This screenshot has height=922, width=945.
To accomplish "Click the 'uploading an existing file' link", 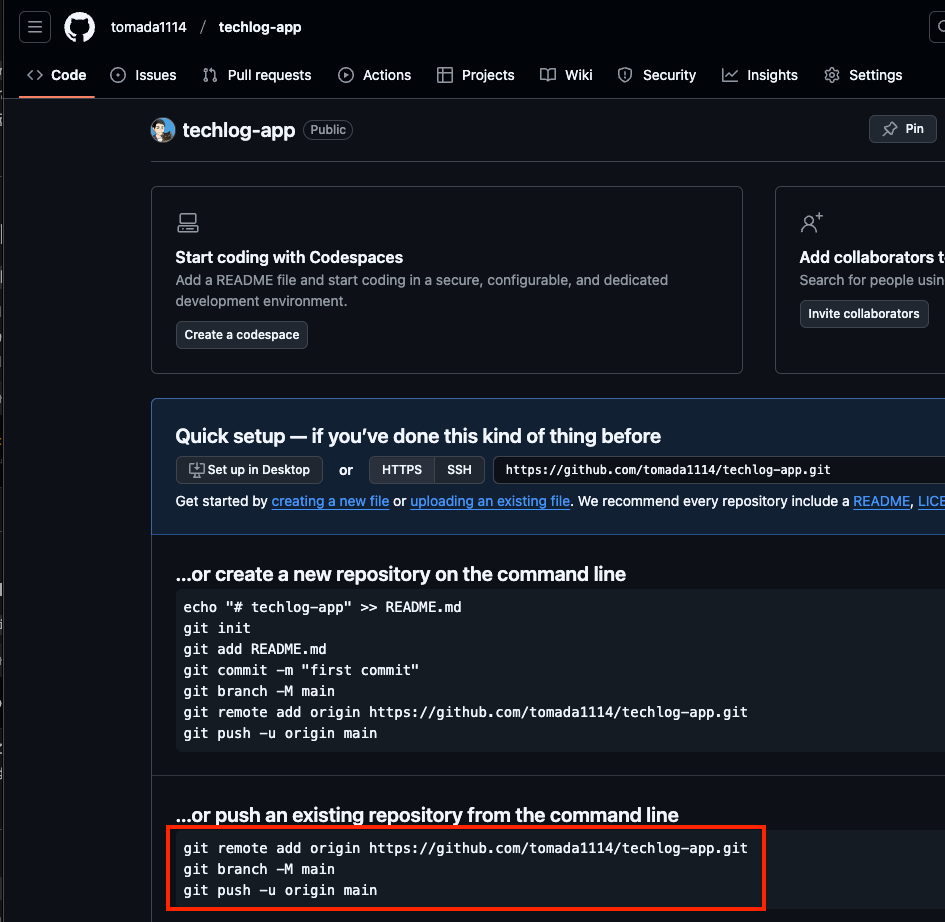I will (x=490, y=501).
